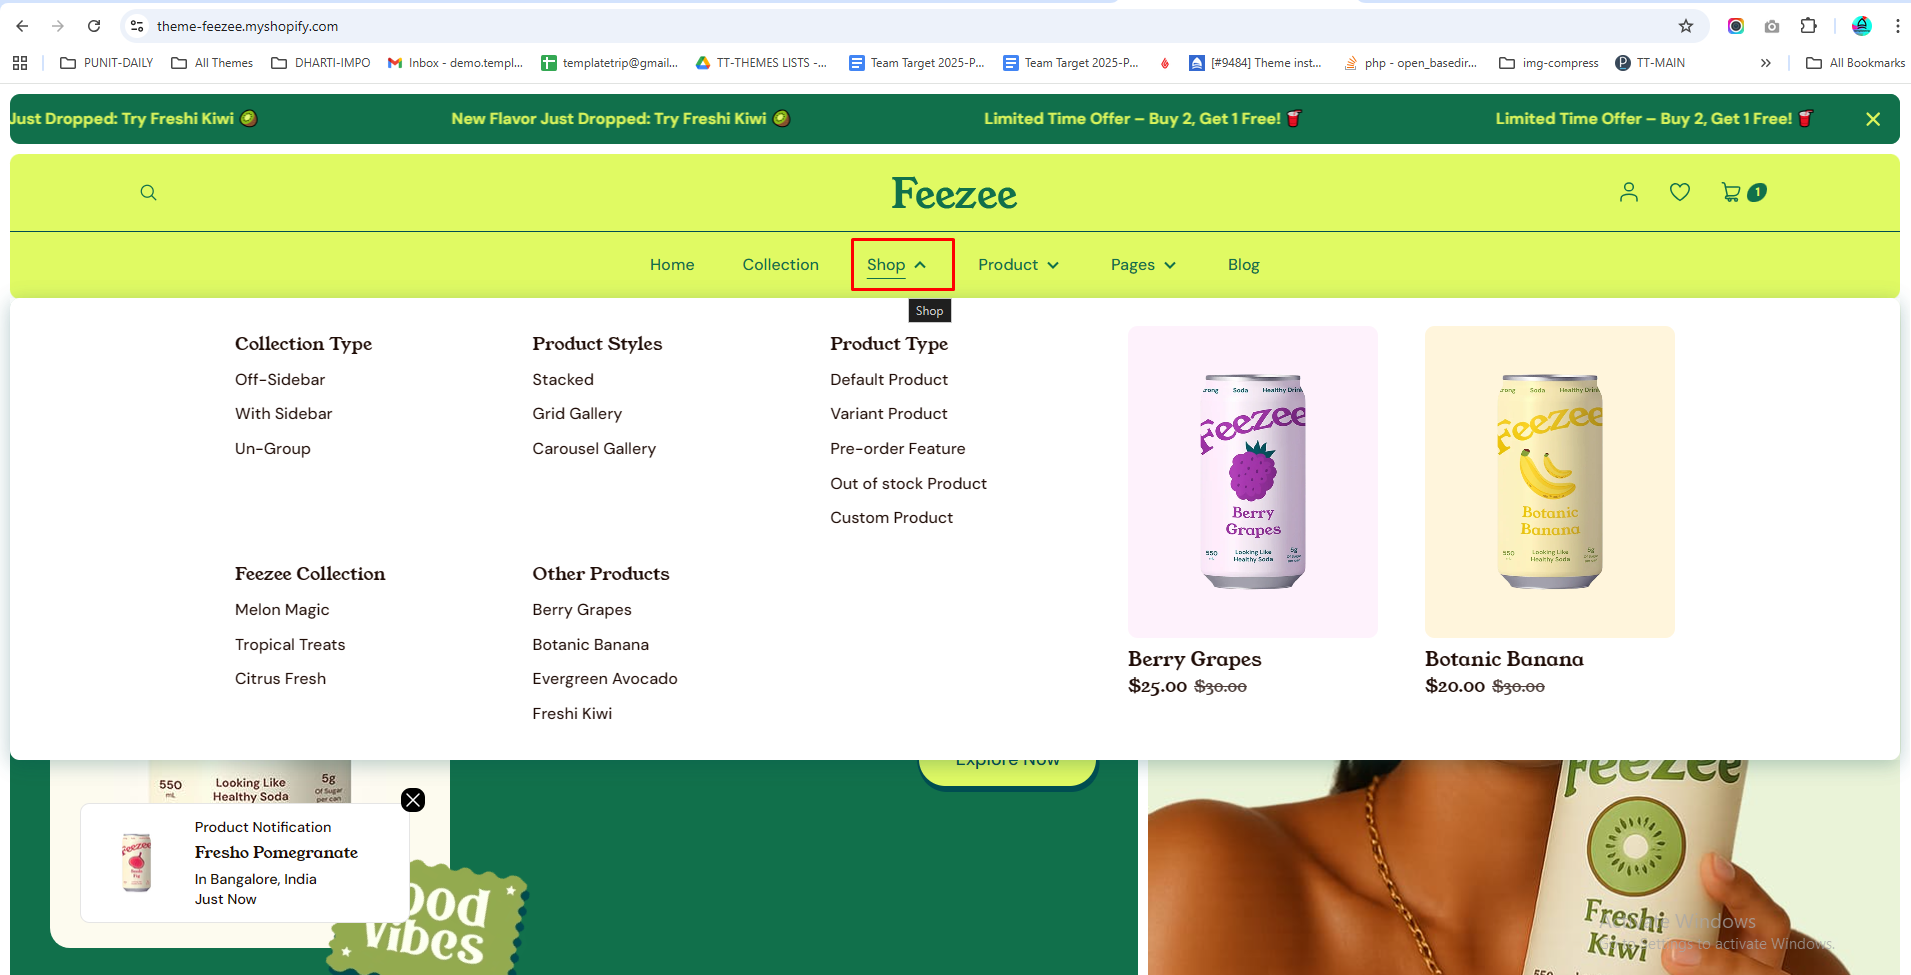This screenshot has height=975, width=1911.
Task: Show more bookmarks with overflow chevron
Action: 1765,63
